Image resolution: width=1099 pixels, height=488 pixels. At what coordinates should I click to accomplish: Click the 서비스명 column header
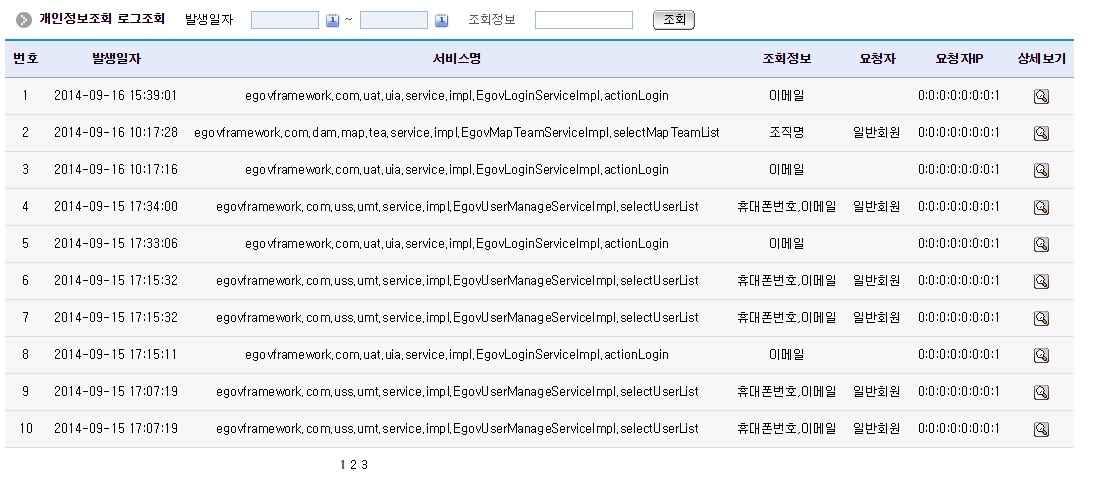(x=457, y=59)
